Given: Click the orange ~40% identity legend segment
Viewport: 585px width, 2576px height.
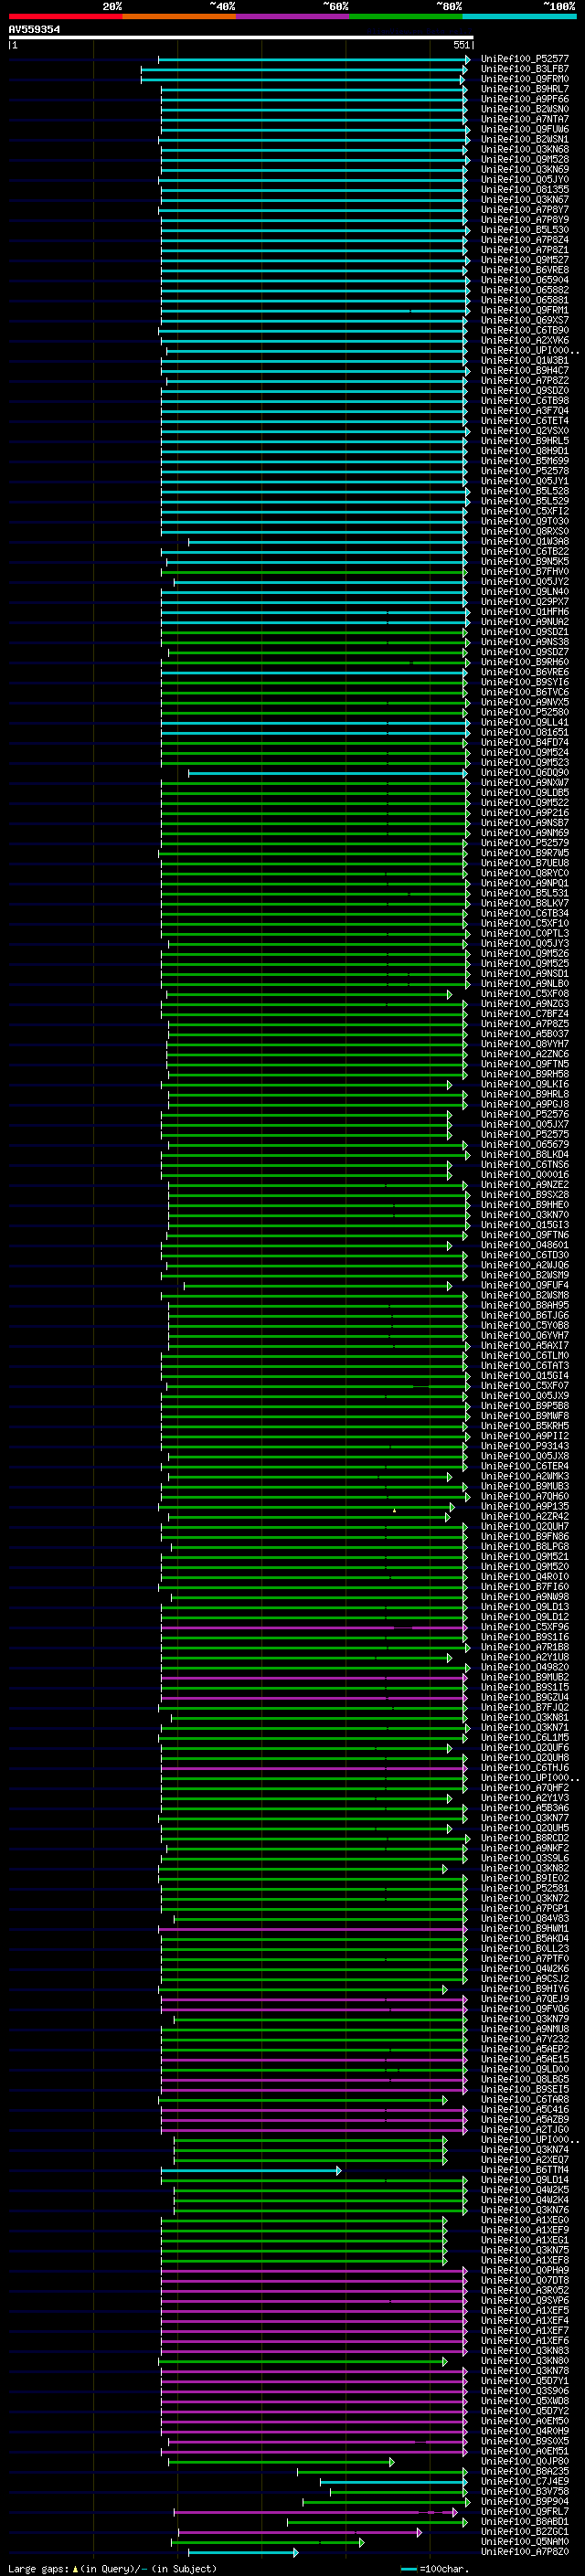Looking at the screenshot, I should click(x=179, y=16).
